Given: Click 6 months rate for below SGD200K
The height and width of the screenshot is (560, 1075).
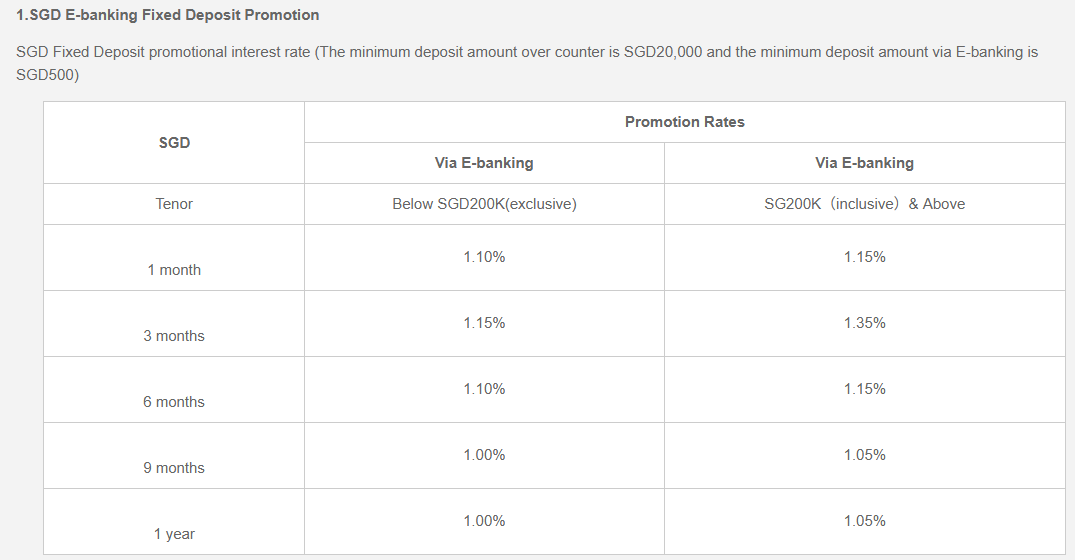Looking at the screenshot, I should coord(484,389).
